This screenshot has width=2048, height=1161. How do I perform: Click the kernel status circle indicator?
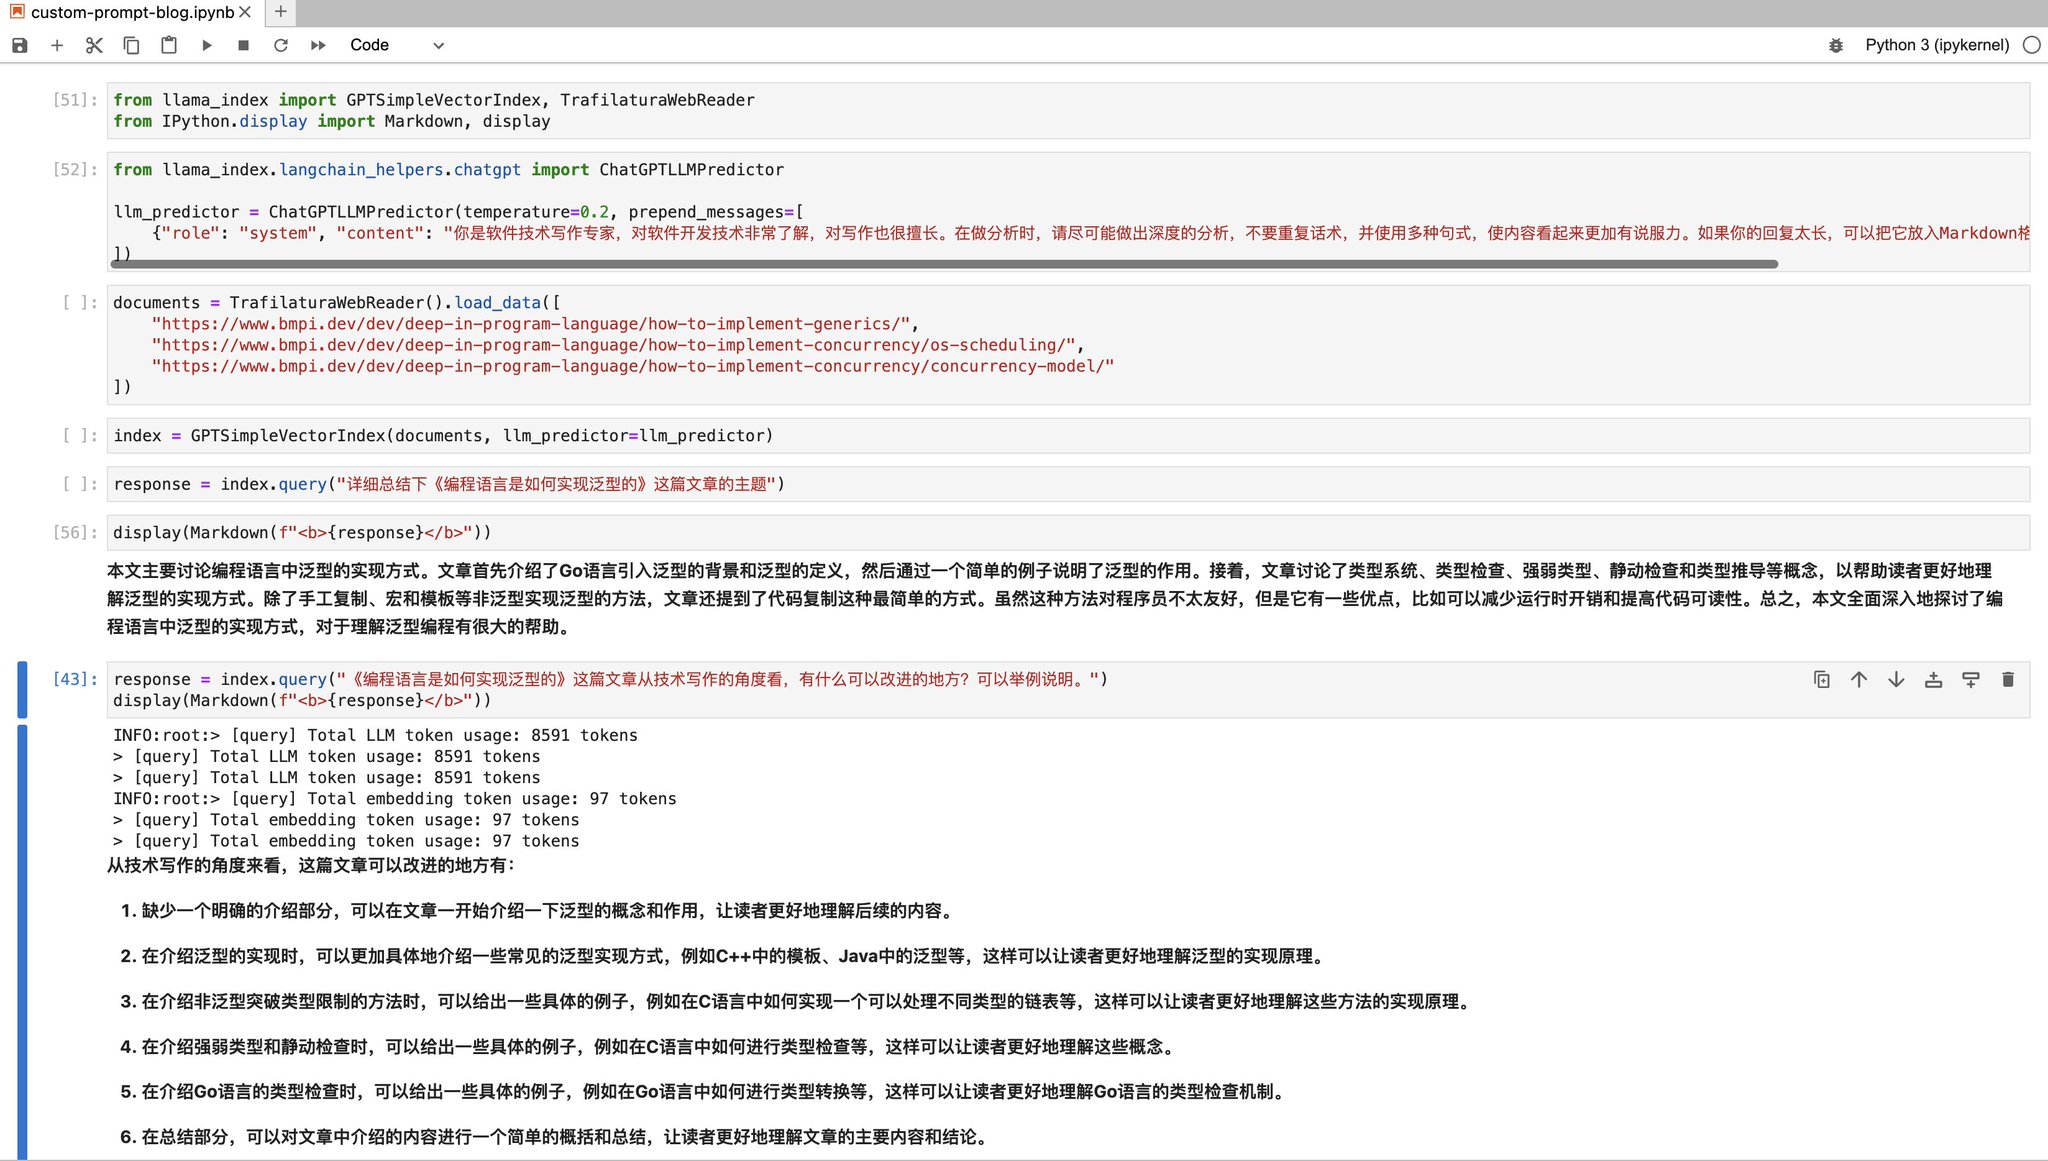click(x=2031, y=45)
